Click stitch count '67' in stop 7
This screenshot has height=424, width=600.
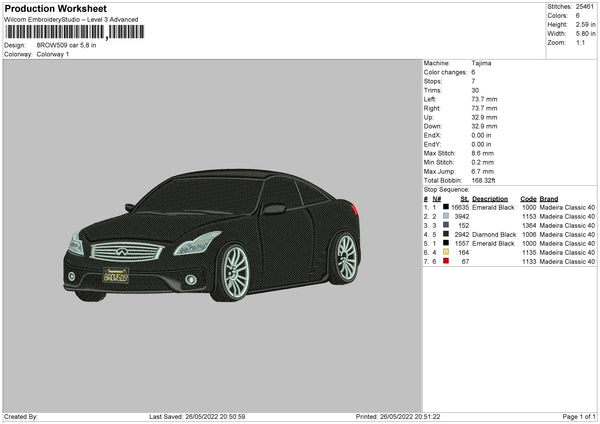(465, 262)
